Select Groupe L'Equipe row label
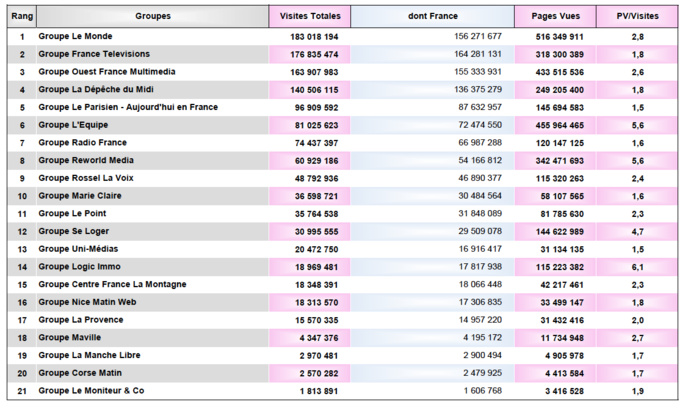The width and height of the screenshot is (688, 410). [x=73, y=125]
